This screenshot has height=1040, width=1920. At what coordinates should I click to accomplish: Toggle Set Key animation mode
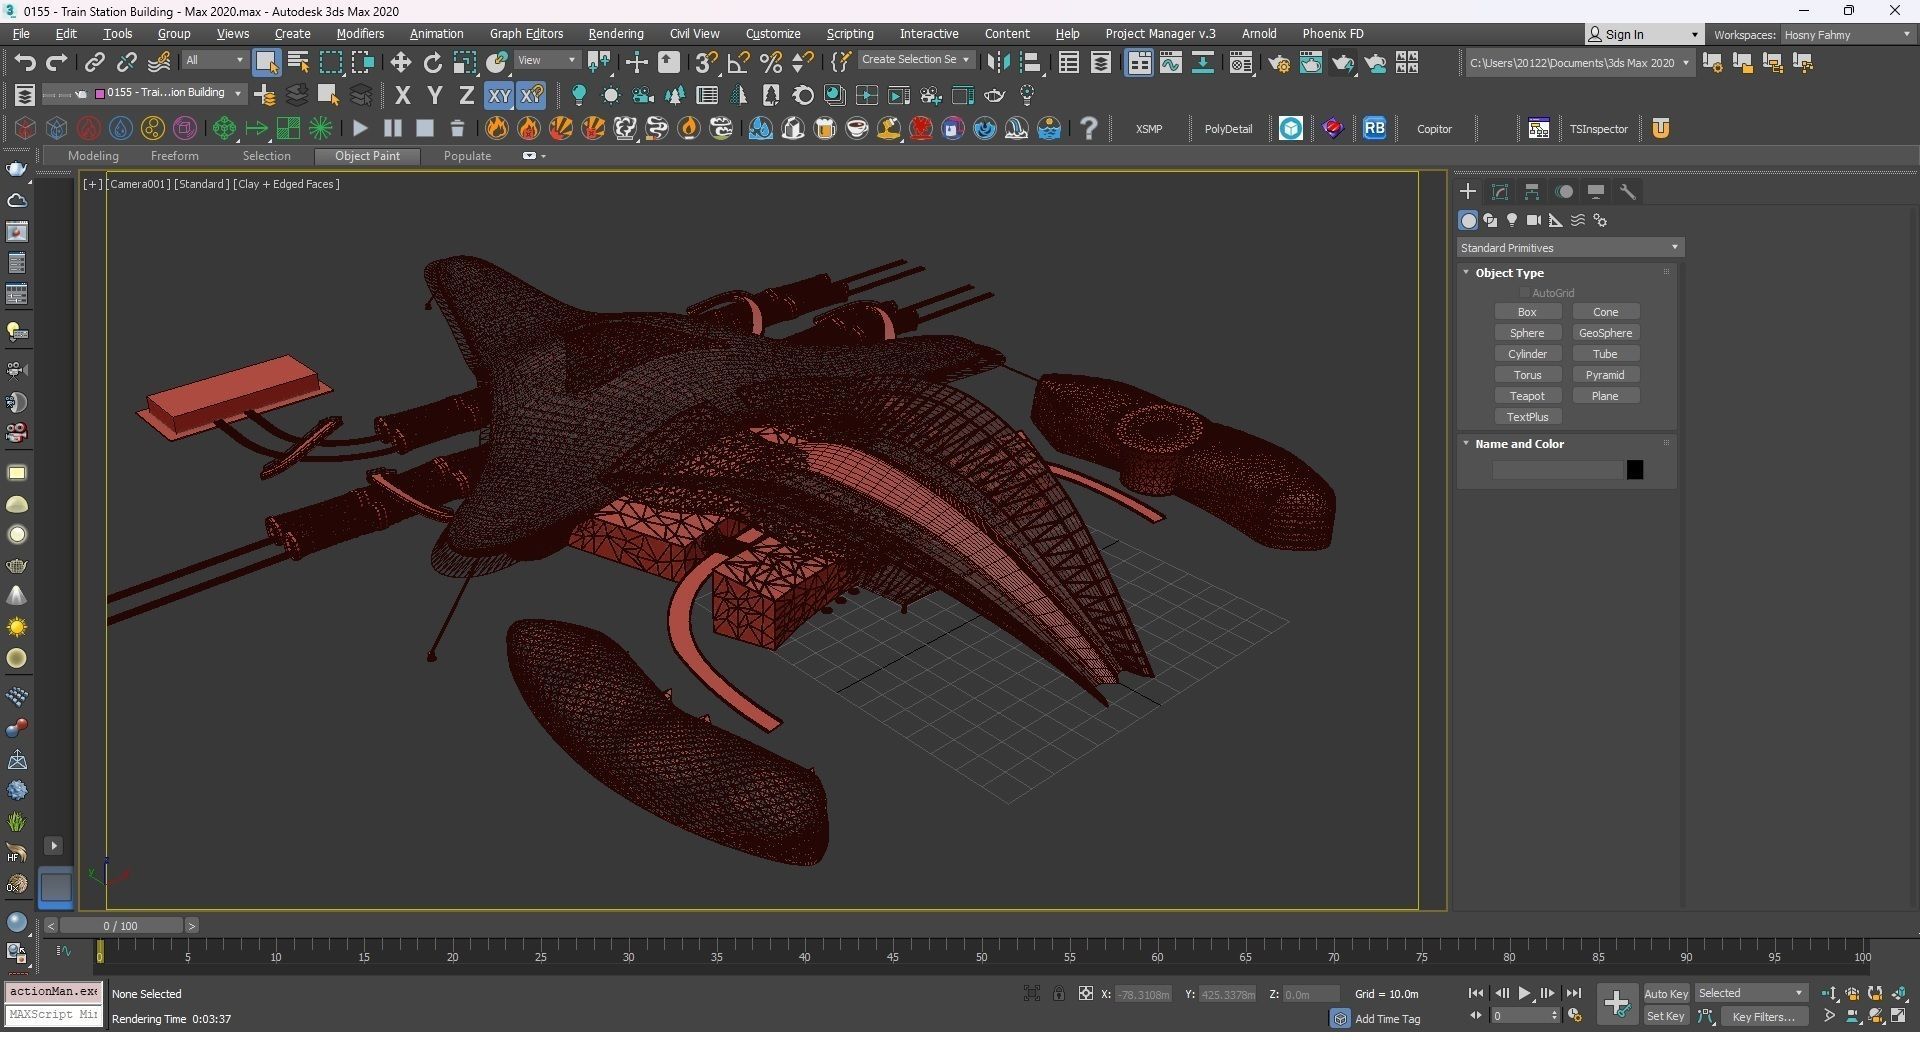point(1666,1017)
